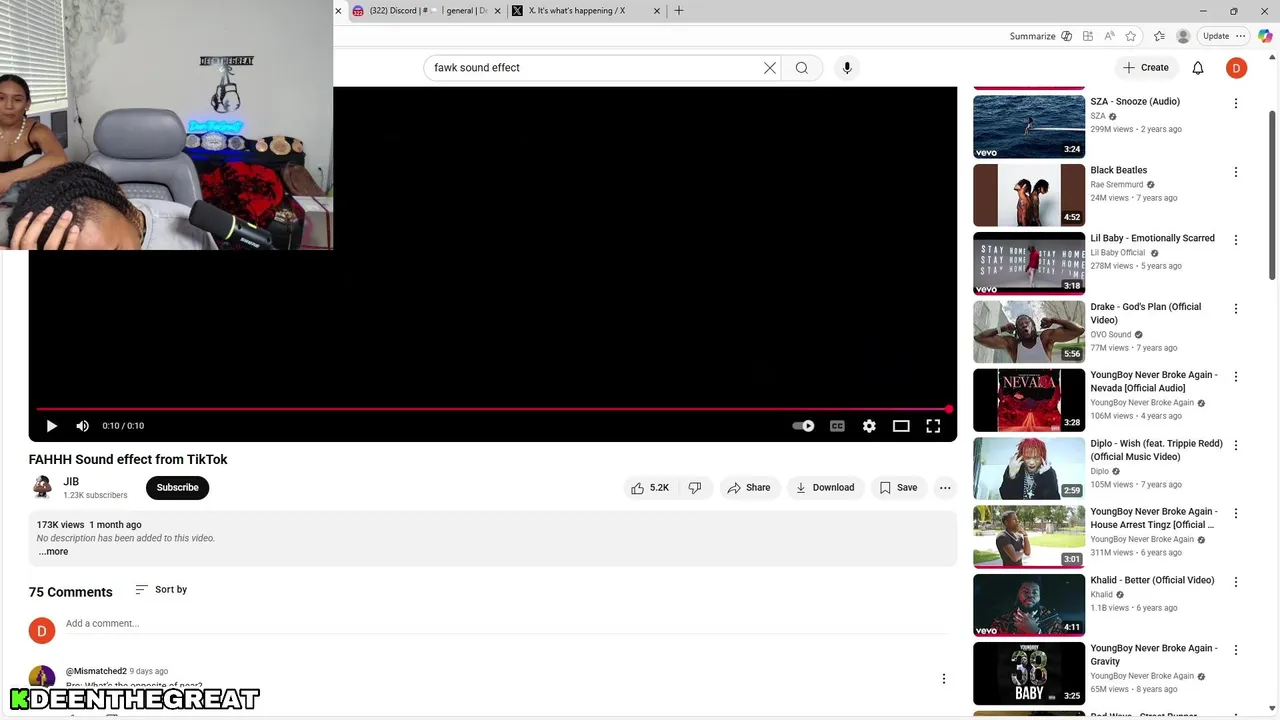The width and height of the screenshot is (1280, 720).
Task: Click the YouTube search box
Action: (594, 68)
